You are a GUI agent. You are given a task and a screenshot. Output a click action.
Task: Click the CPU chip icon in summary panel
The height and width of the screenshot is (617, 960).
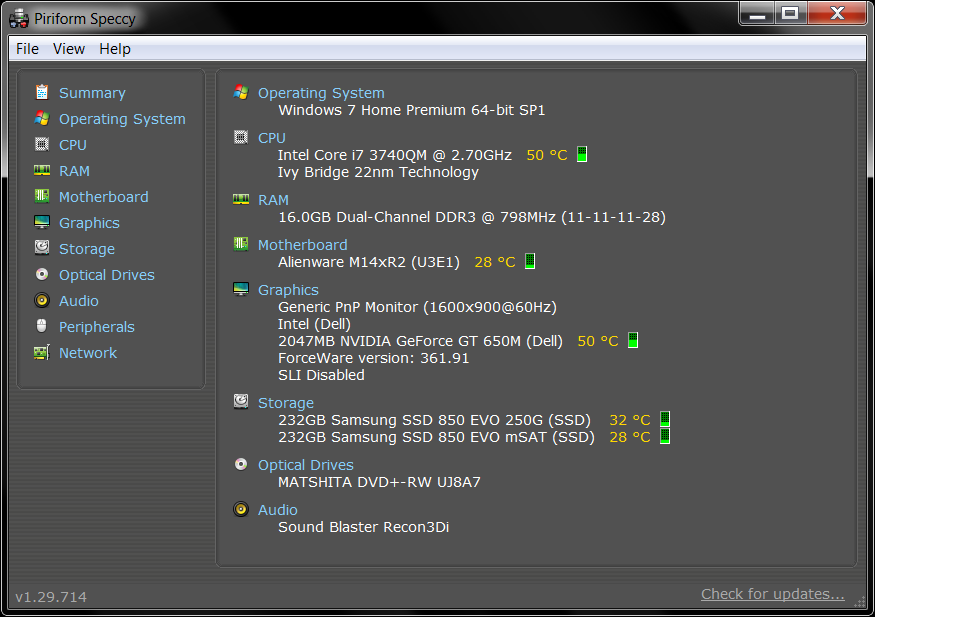(x=241, y=137)
